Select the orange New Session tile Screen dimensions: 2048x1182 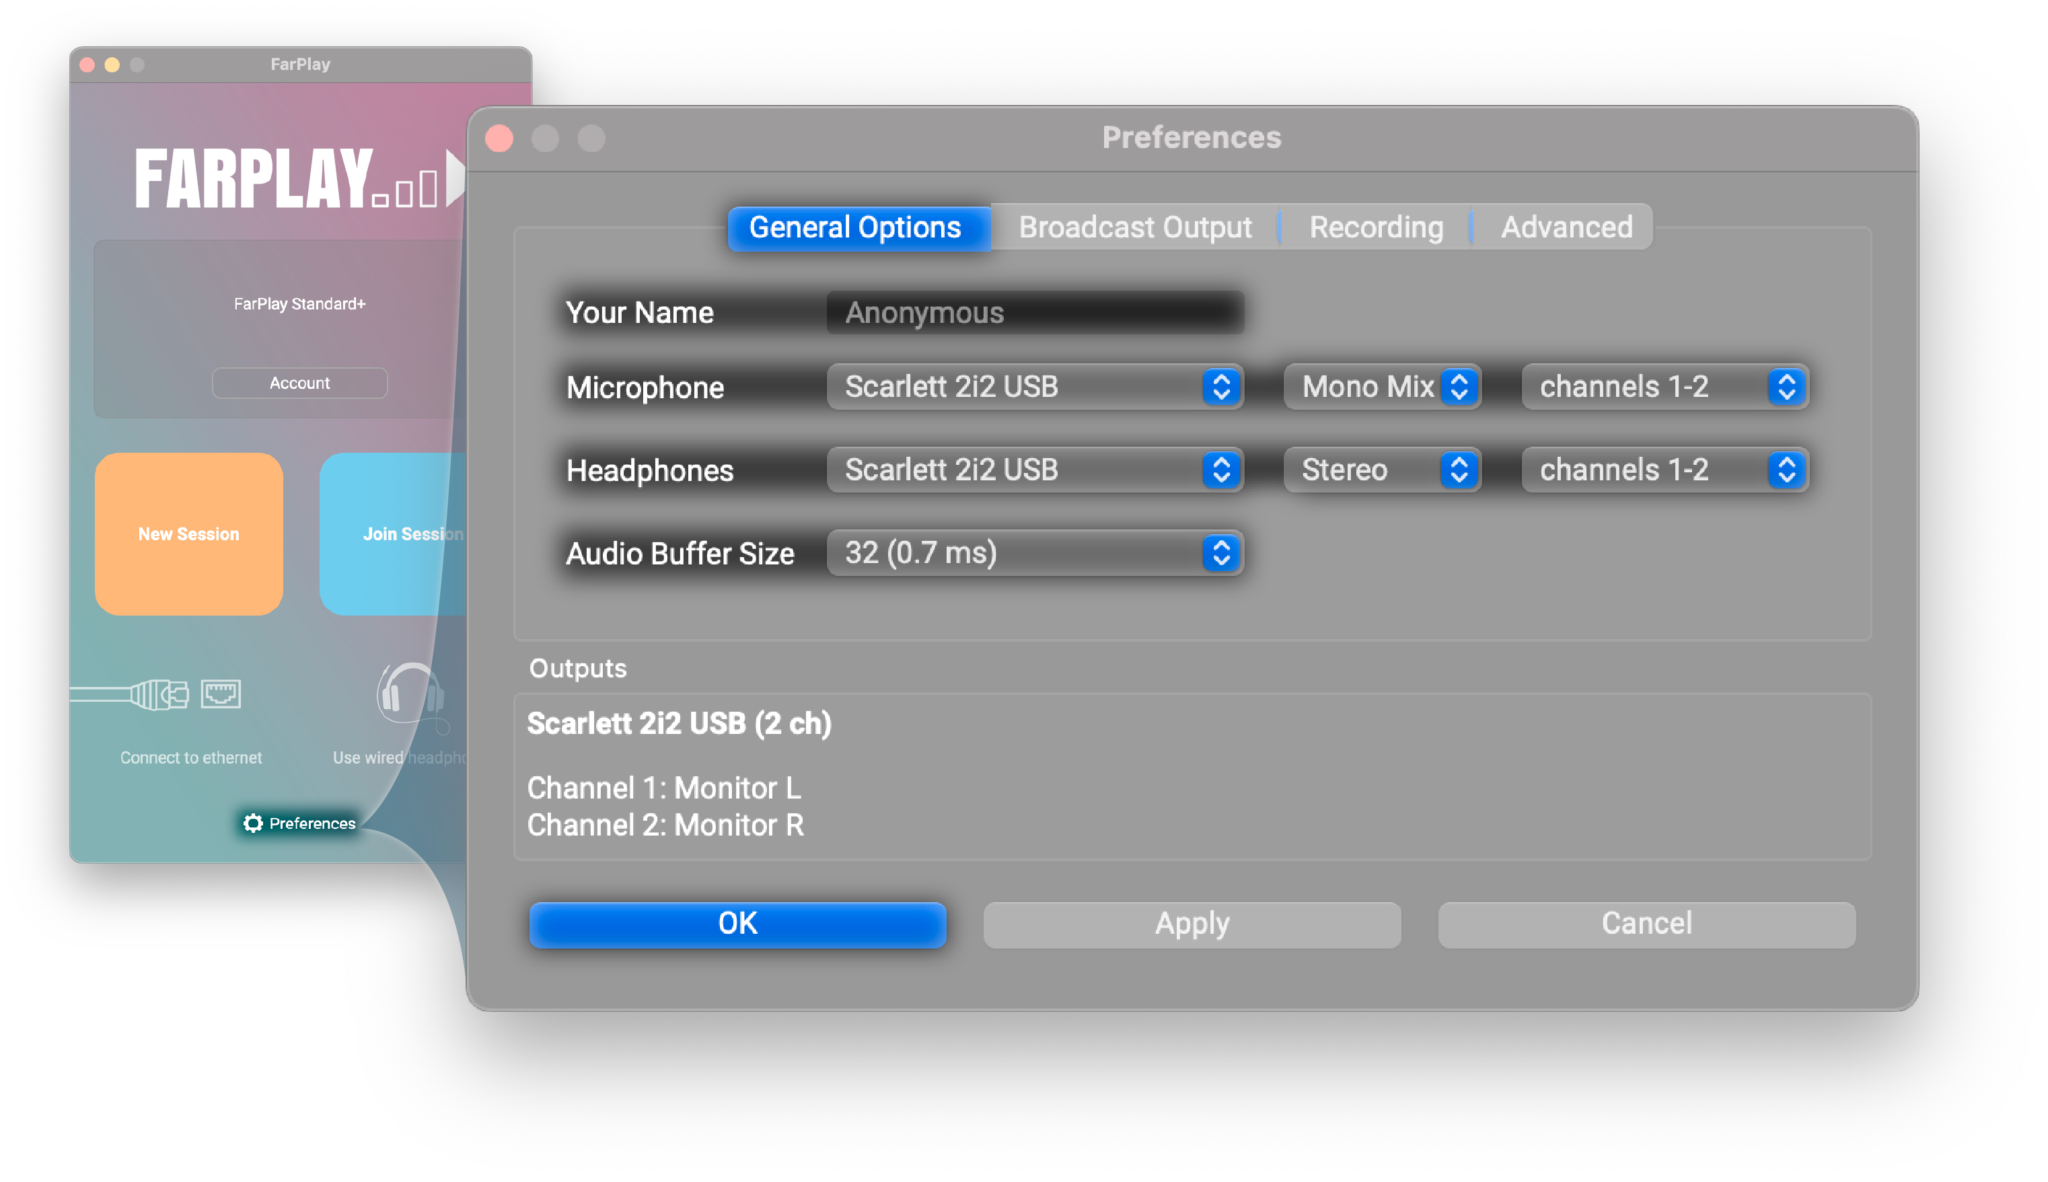(188, 533)
